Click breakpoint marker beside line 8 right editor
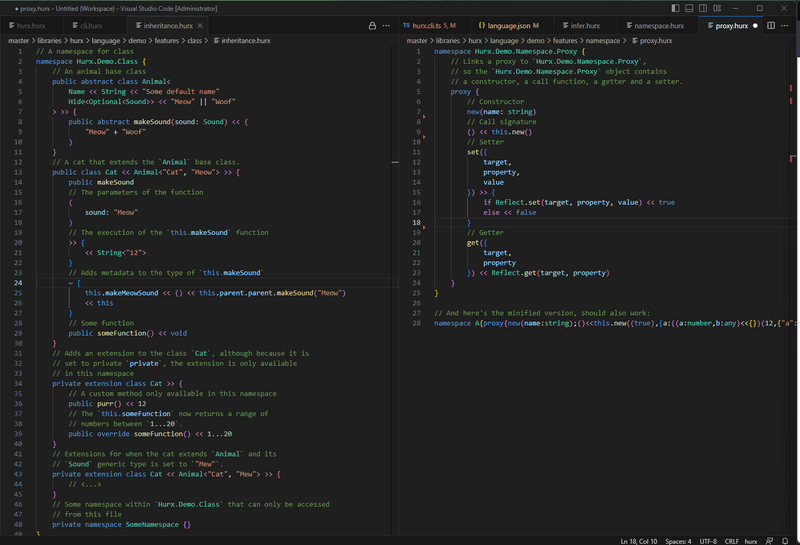Screen dimensions: 800x545 (x=424, y=117)
